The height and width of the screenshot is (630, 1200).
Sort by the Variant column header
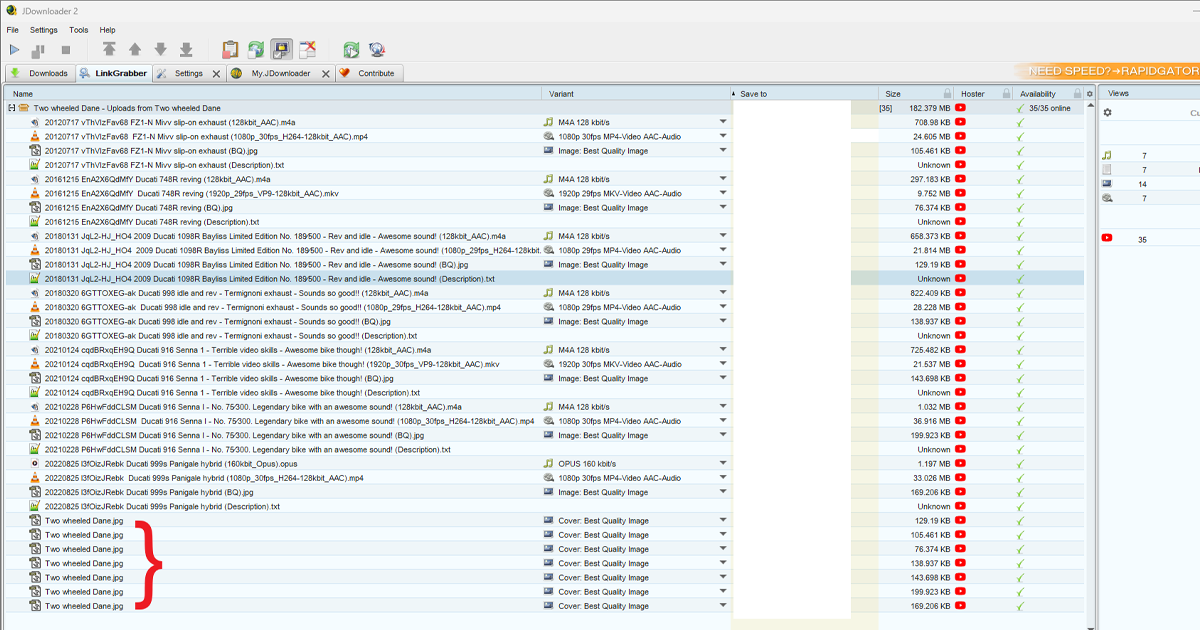[636, 94]
